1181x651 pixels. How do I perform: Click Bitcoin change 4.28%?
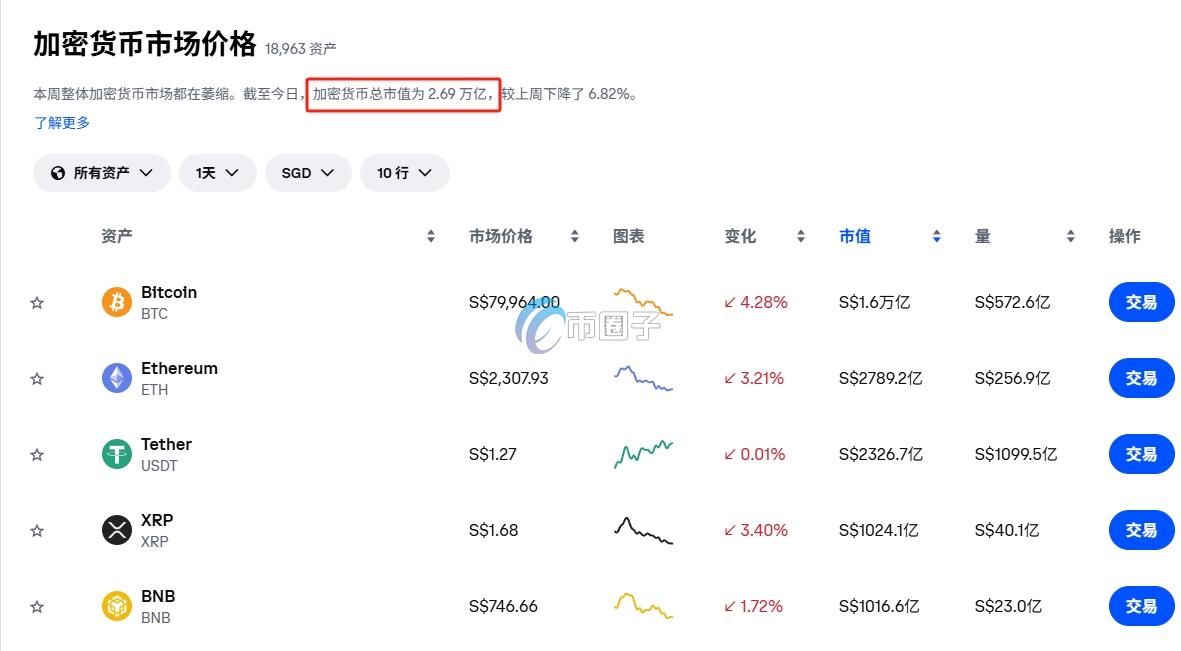(x=755, y=302)
